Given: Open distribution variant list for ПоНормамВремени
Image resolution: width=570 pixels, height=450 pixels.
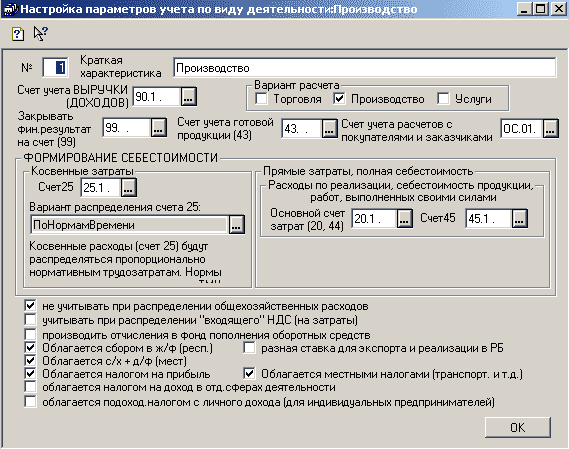Looking at the screenshot, I should pos(237,225).
